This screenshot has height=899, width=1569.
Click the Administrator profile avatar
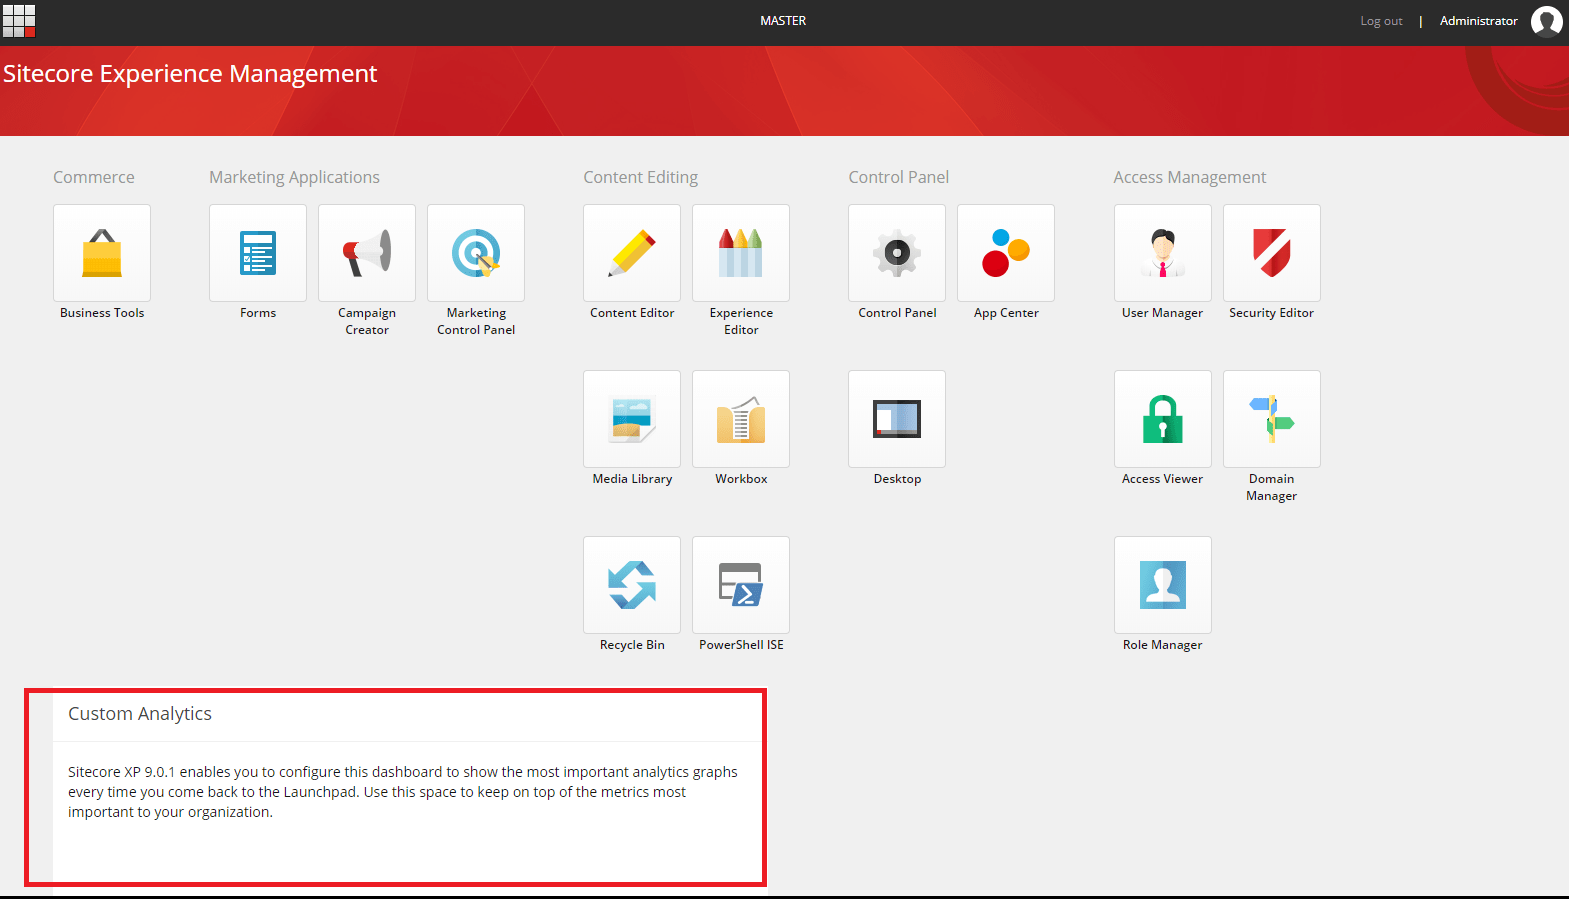pyautogui.click(x=1547, y=21)
